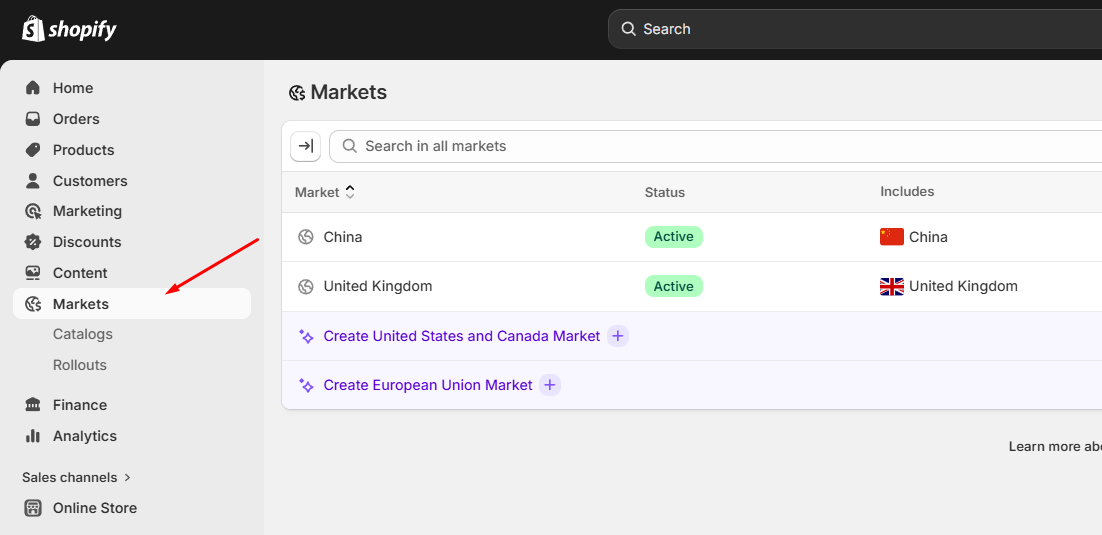Toggle the sidebar panel arrow button
The height and width of the screenshot is (535, 1102).
tap(306, 146)
